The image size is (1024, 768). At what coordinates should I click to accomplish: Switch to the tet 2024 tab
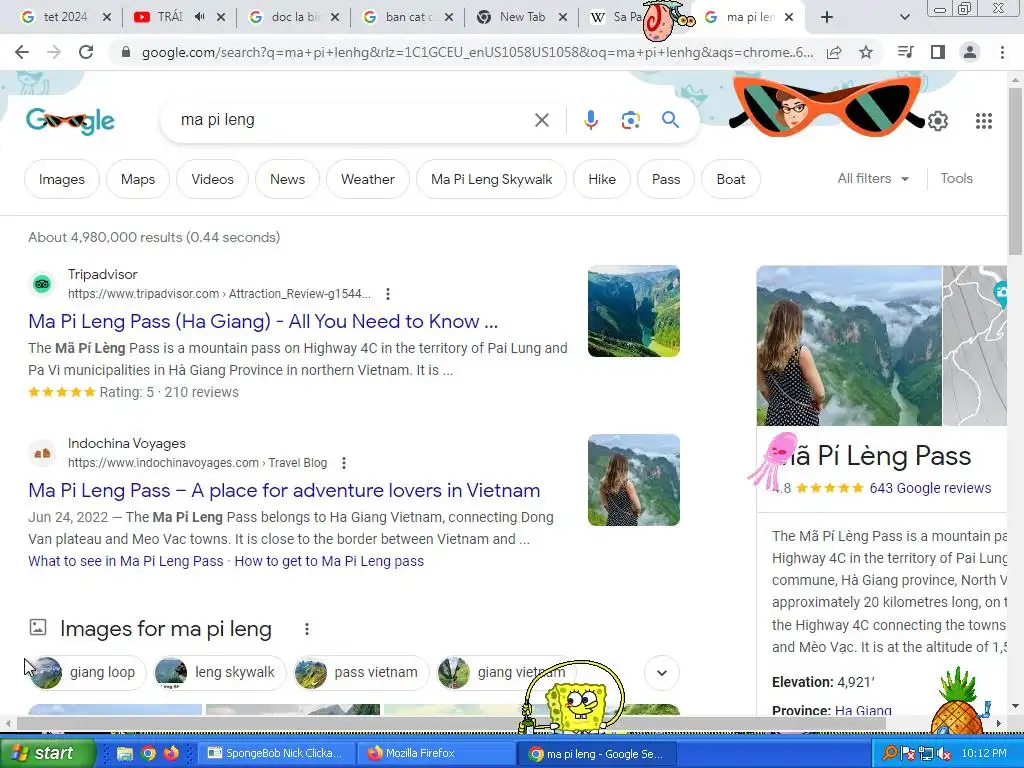(x=64, y=17)
